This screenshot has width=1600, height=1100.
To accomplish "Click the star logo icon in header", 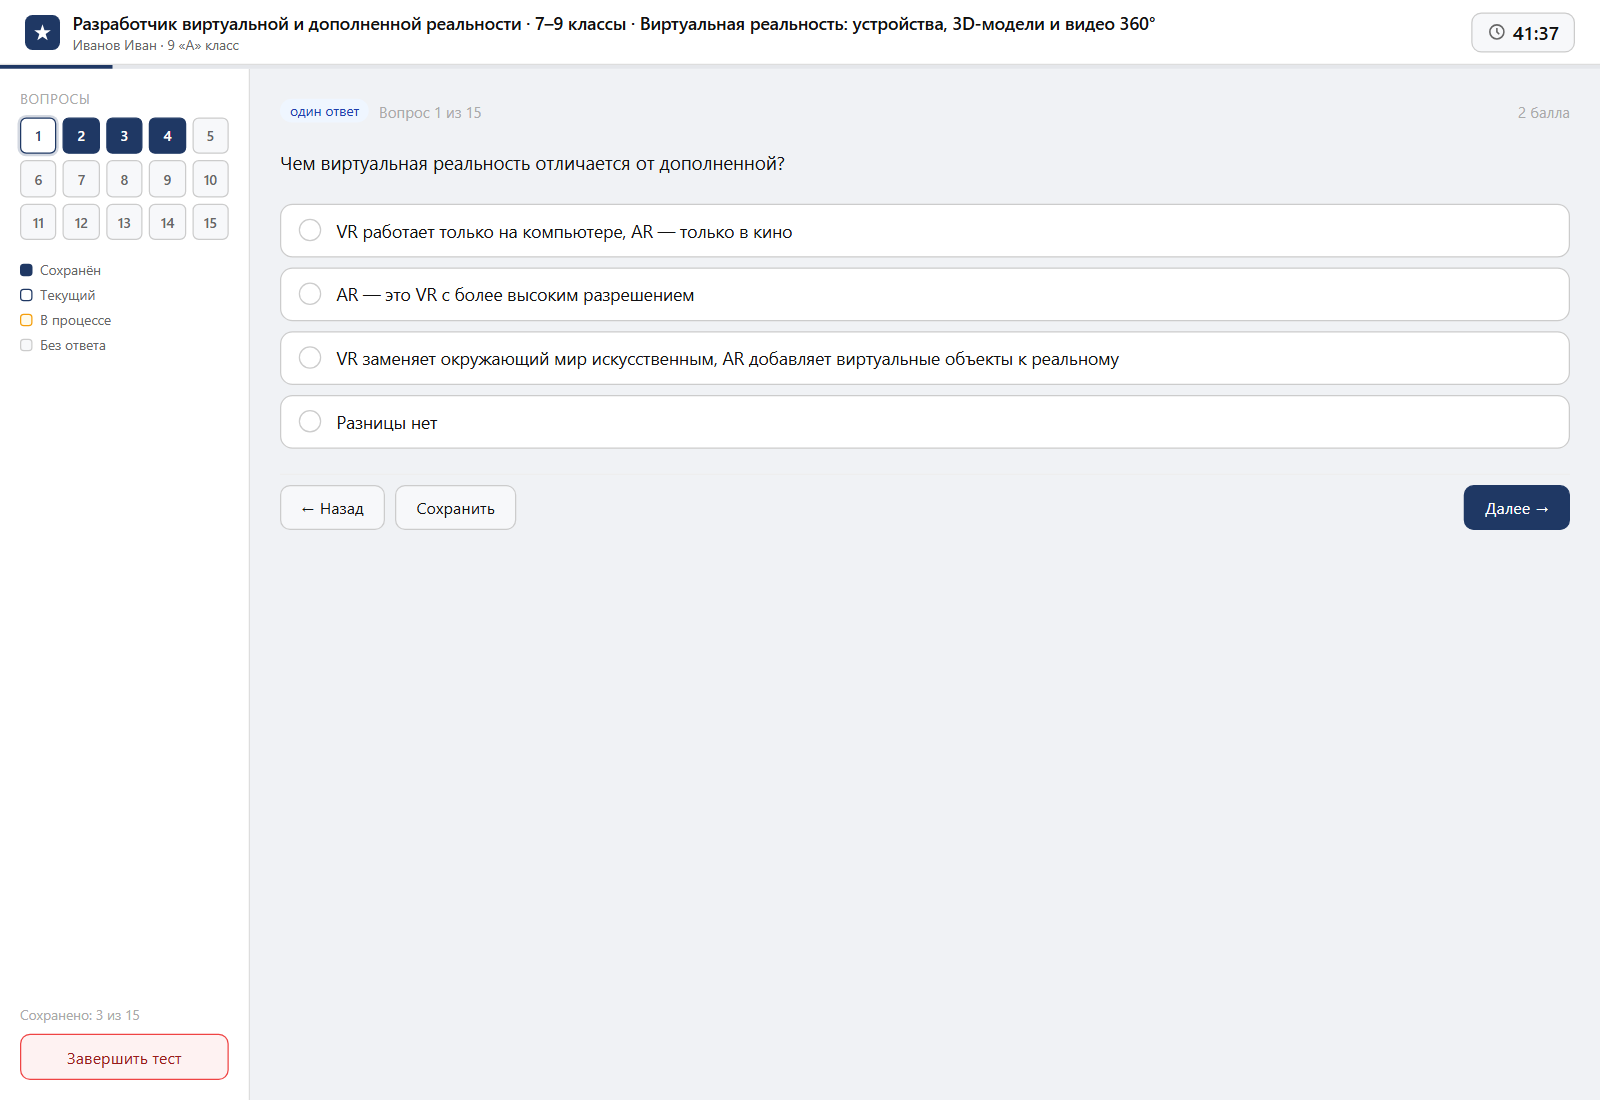I will (42, 33).
